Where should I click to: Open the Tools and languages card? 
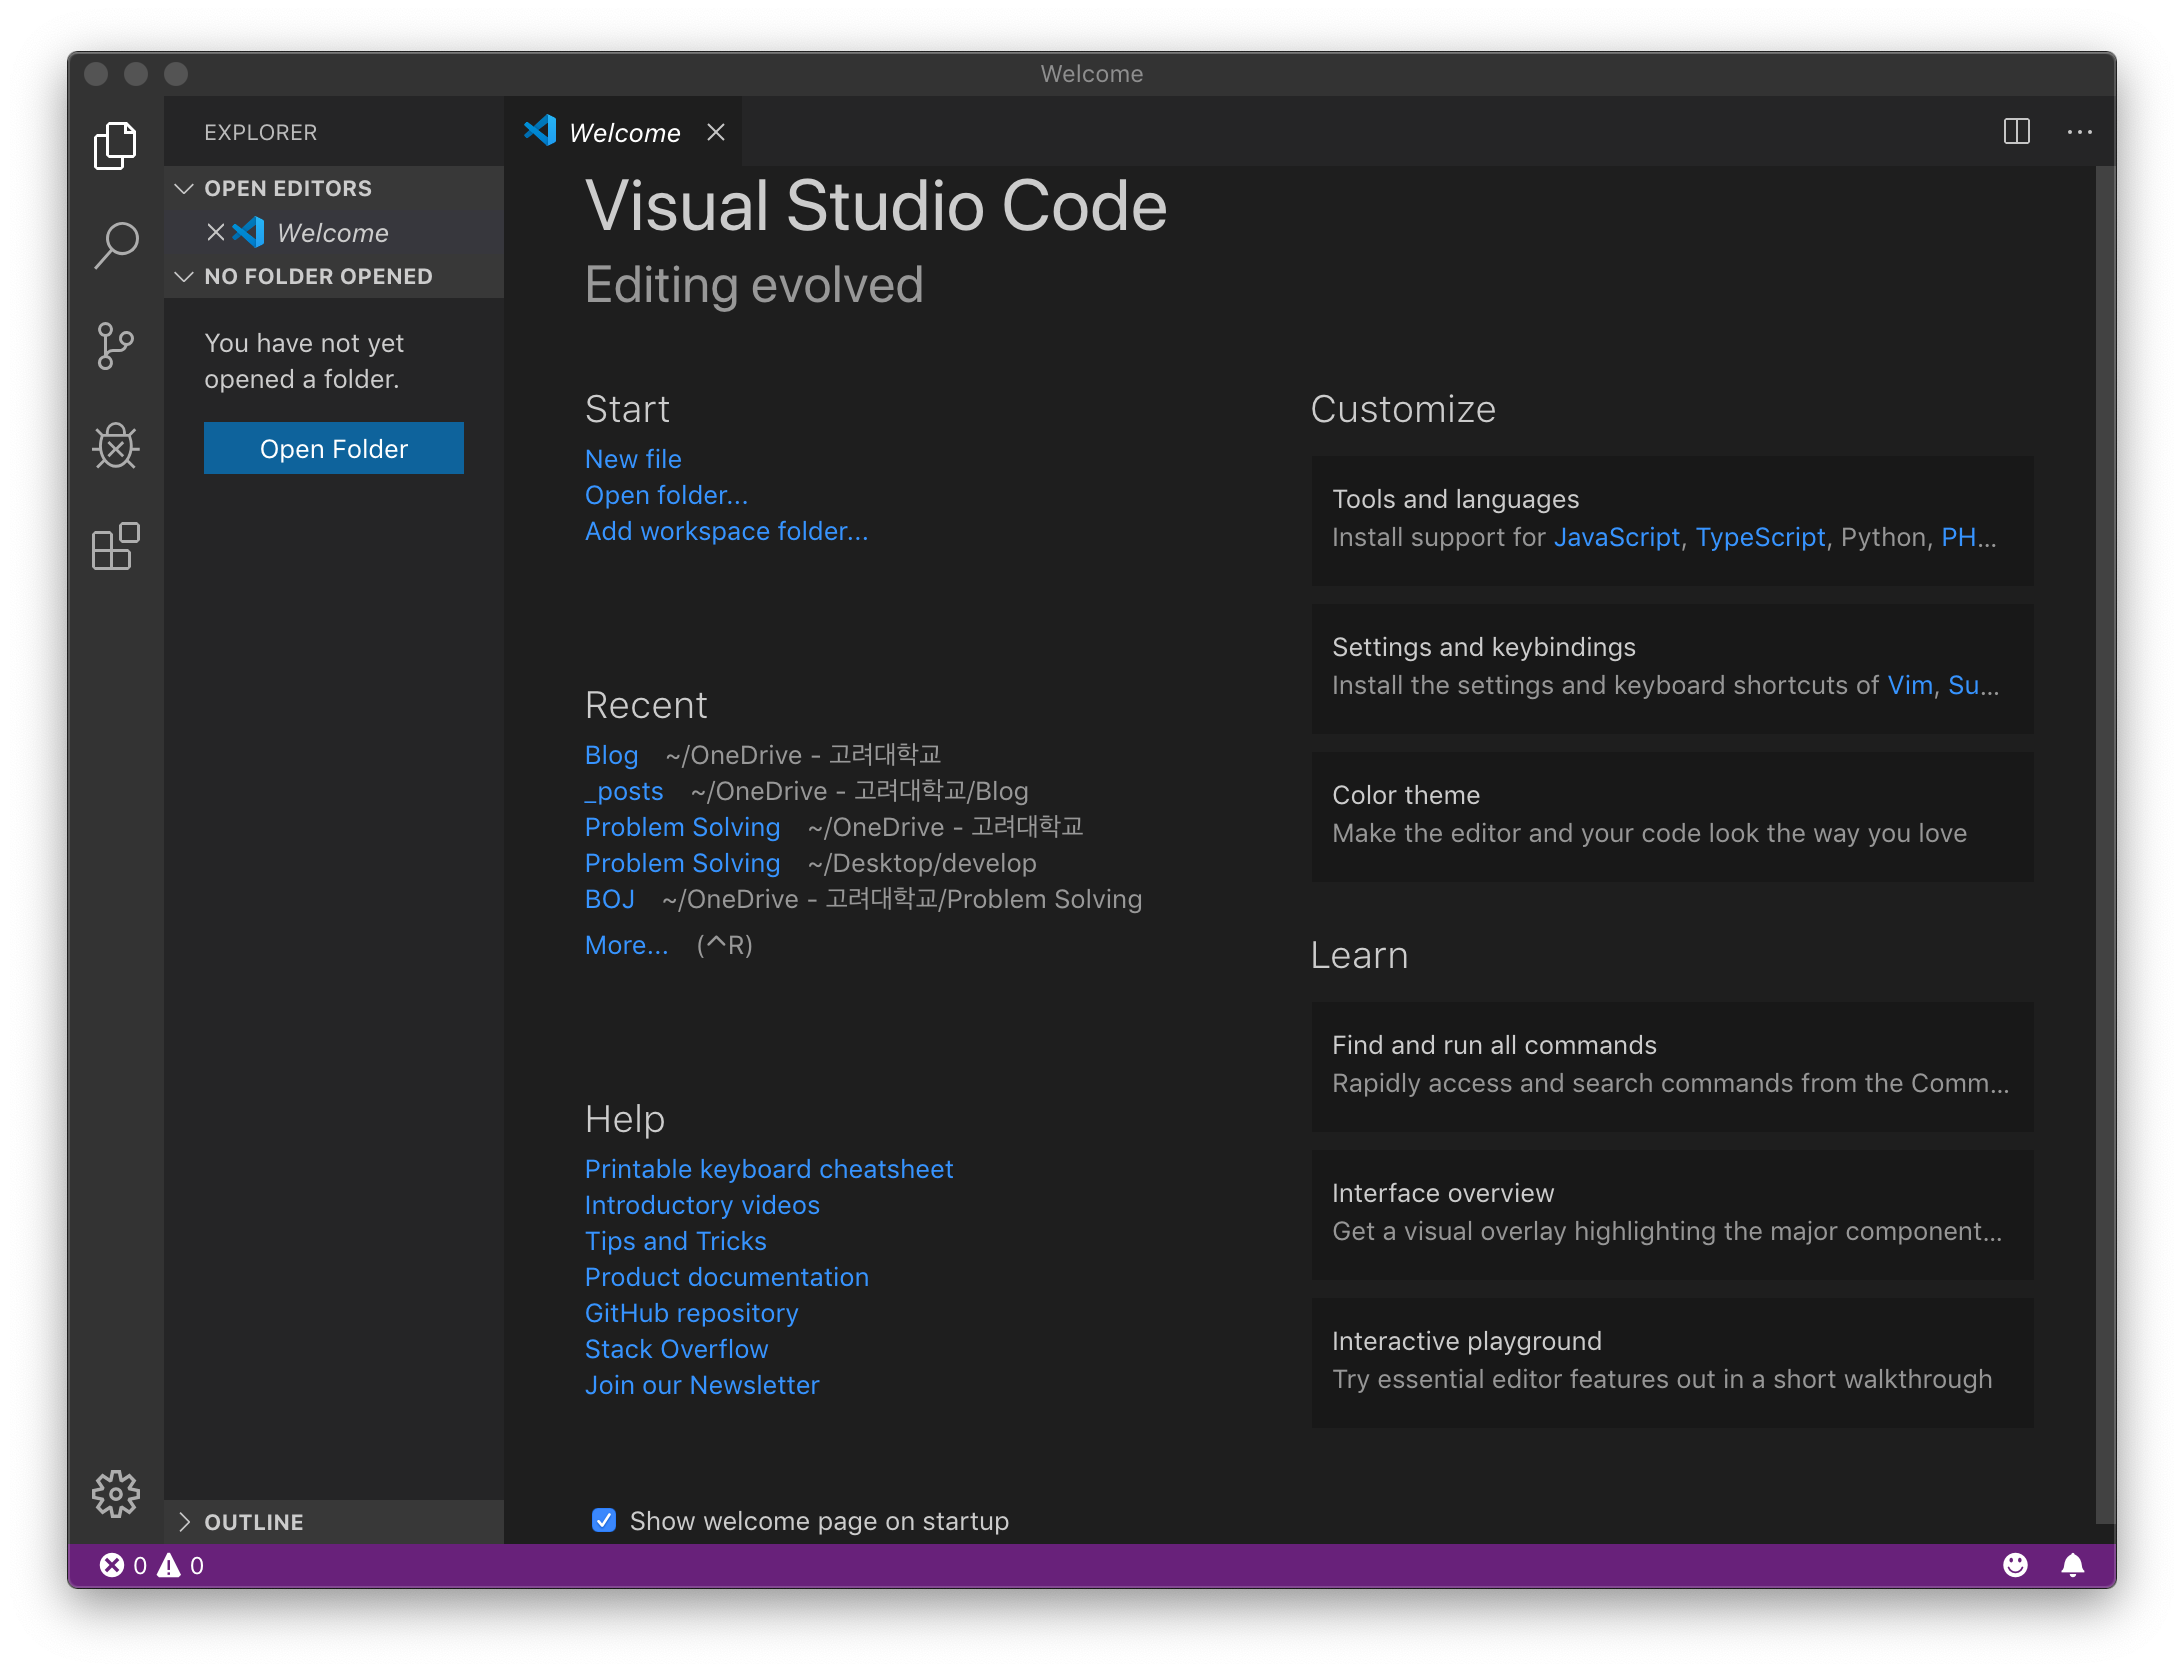[x=1672, y=520]
